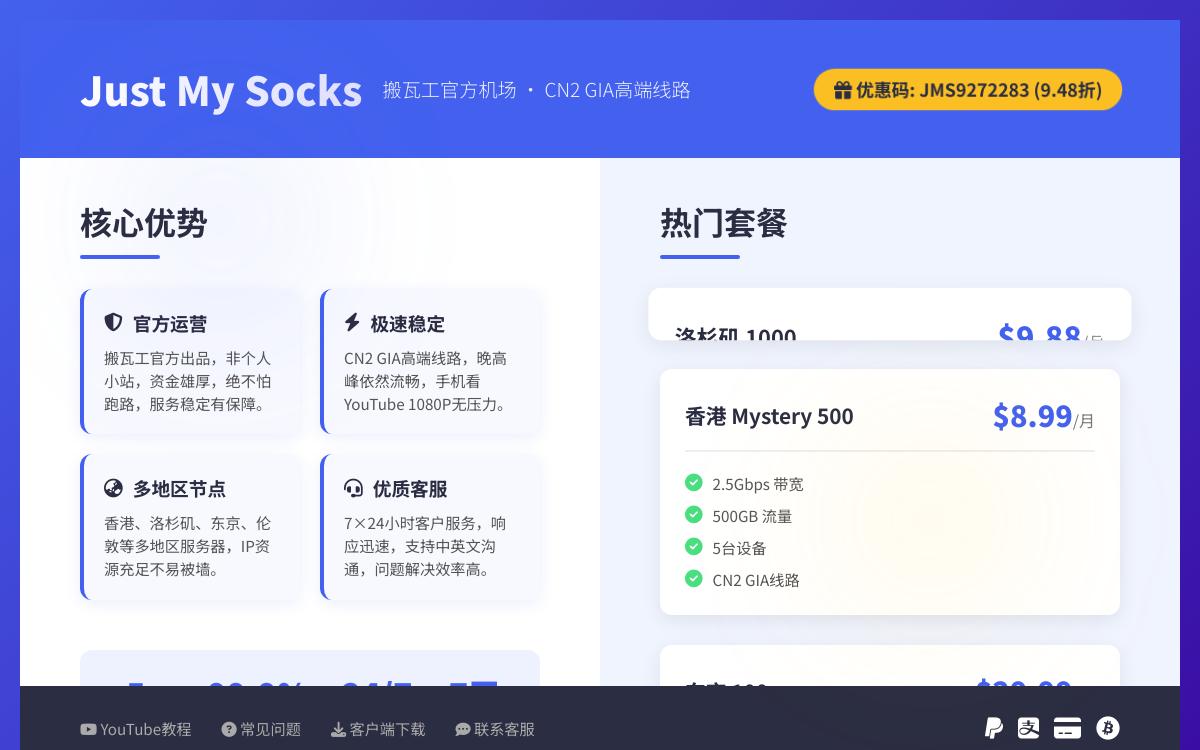Viewport: 1200px width, 750px height.
Task: Select the PayPal payment icon in footer
Action: [x=993, y=729]
